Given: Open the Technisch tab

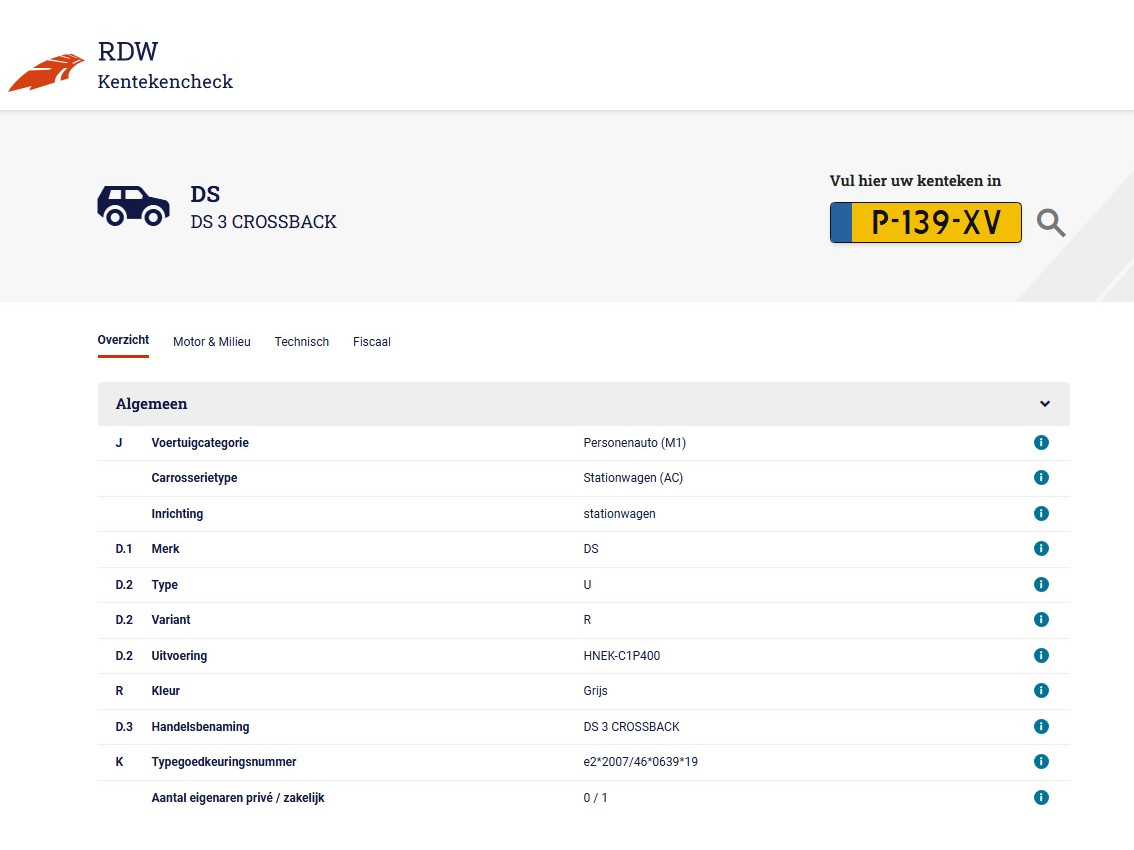Looking at the screenshot, I should pos(302,341).
